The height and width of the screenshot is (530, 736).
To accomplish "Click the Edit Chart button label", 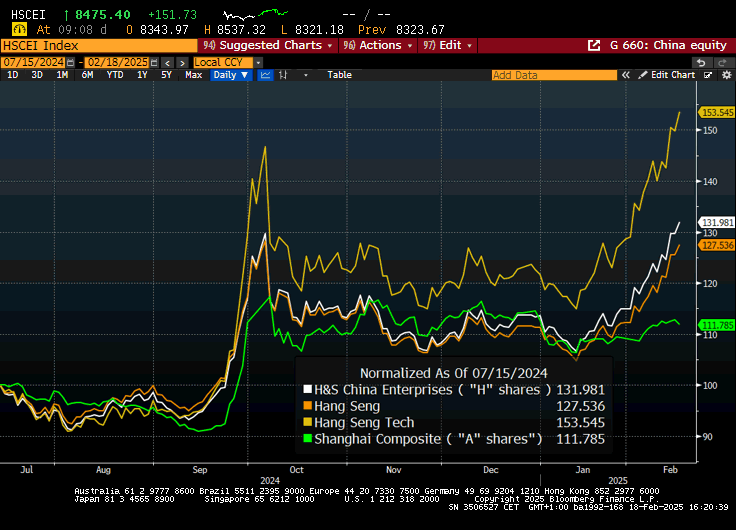I will coord(673,75).
